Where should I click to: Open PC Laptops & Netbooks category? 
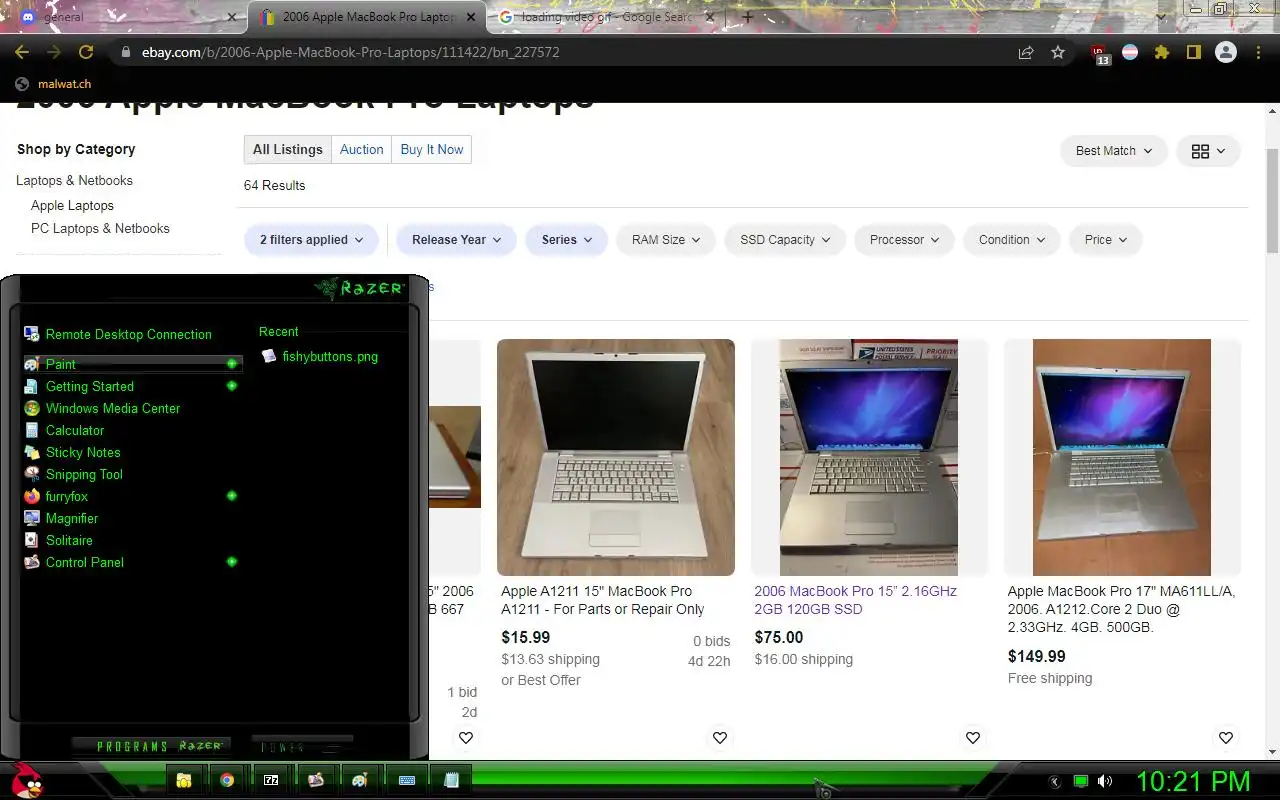tap(100, 228)
